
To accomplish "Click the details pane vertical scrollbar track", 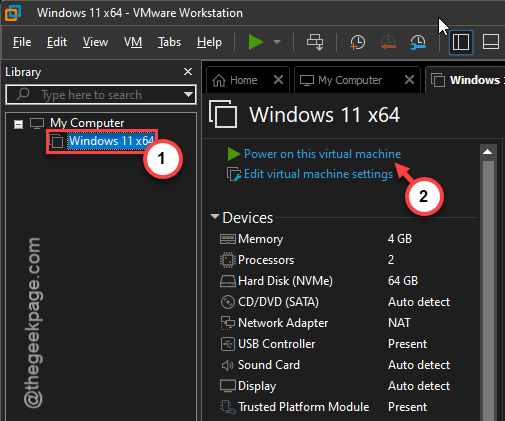I will pos(488,290).
